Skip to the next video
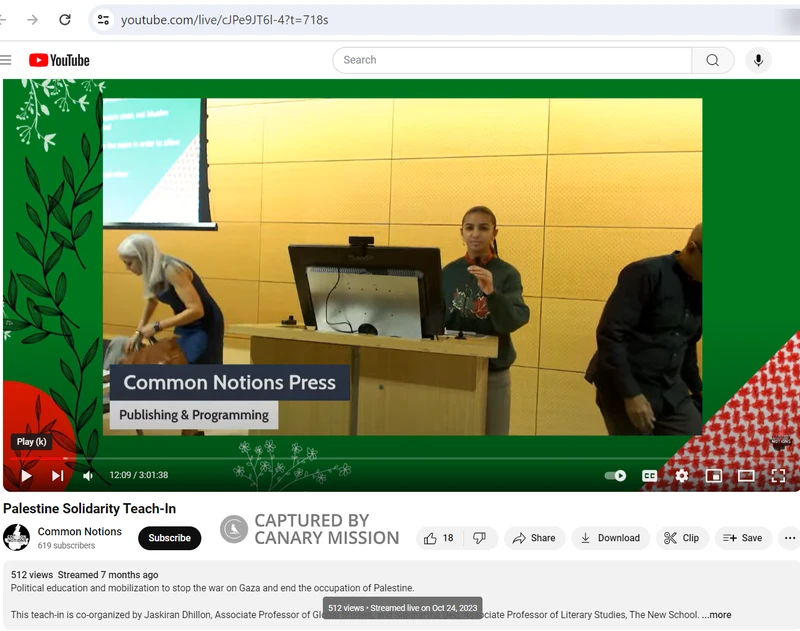This screenshot has height=631, width=800. click(57, 475)
